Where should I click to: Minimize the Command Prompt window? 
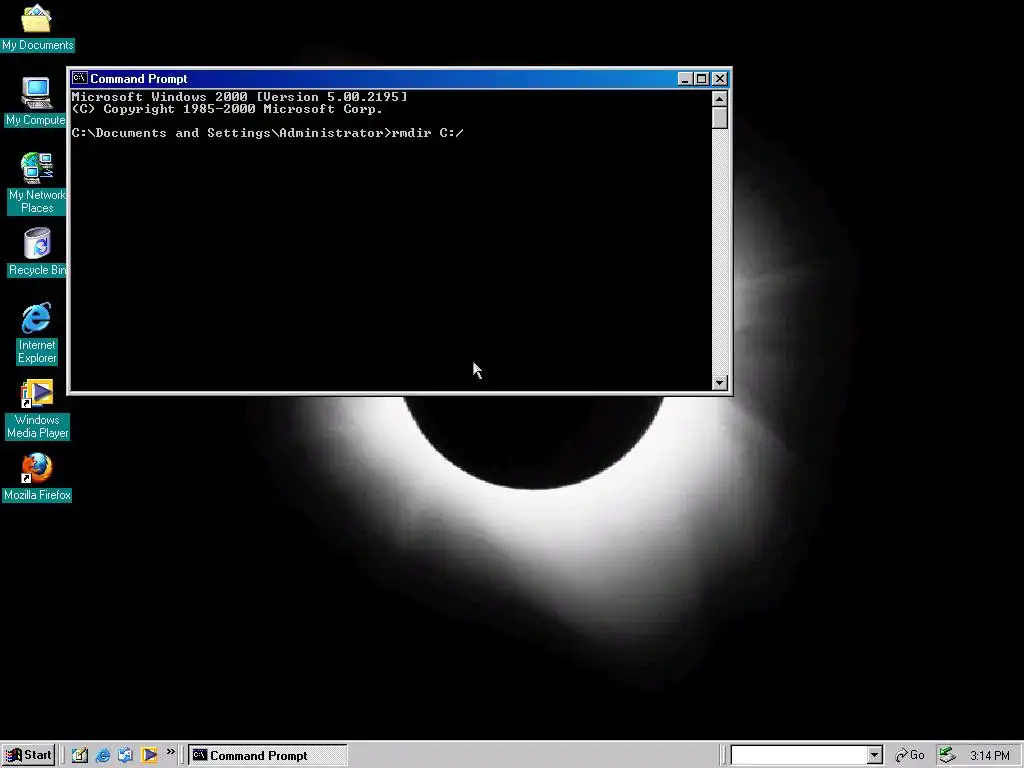[684, 78]
